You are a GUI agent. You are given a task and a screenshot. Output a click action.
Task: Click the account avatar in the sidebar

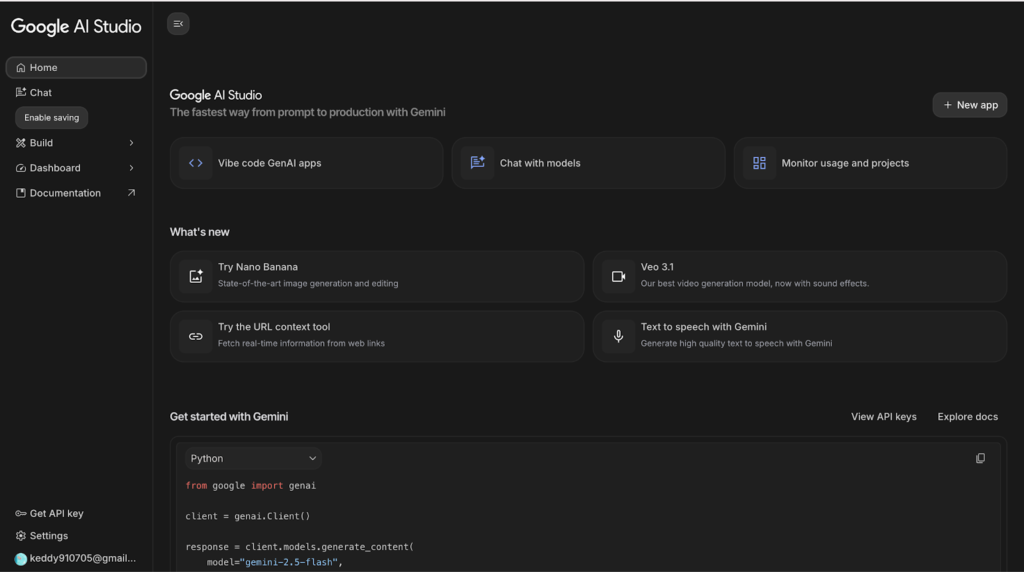(21, 559)
